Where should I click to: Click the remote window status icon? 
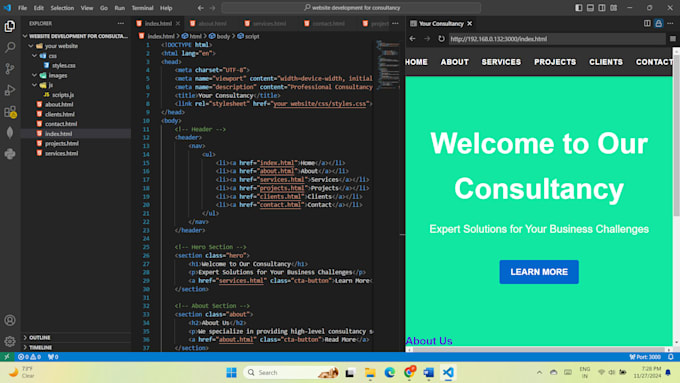[7, 357]
